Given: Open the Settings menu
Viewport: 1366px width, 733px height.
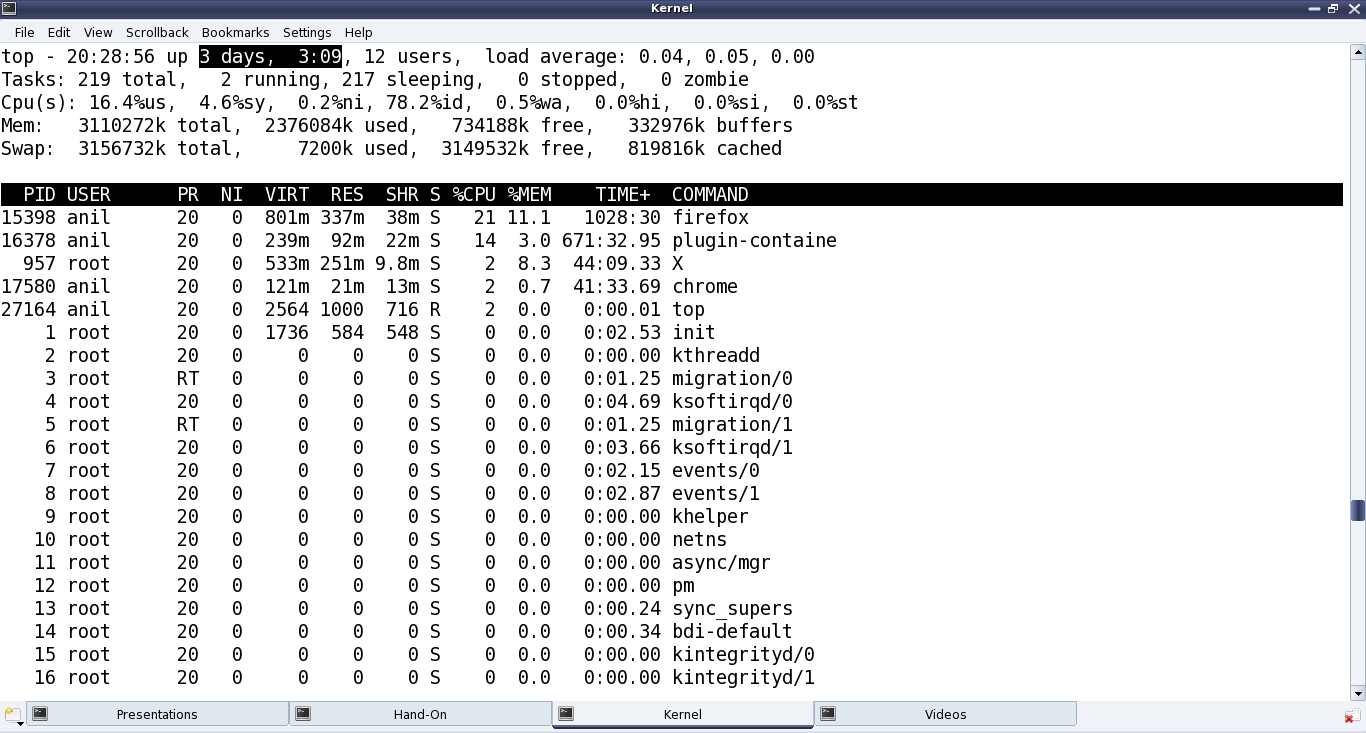Looking at the screenshot, I should pyautogui.click(x=307, y=32).
